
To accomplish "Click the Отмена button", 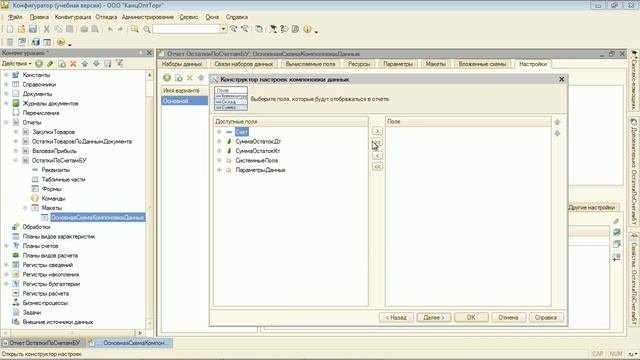I will (x=508, y=317).
